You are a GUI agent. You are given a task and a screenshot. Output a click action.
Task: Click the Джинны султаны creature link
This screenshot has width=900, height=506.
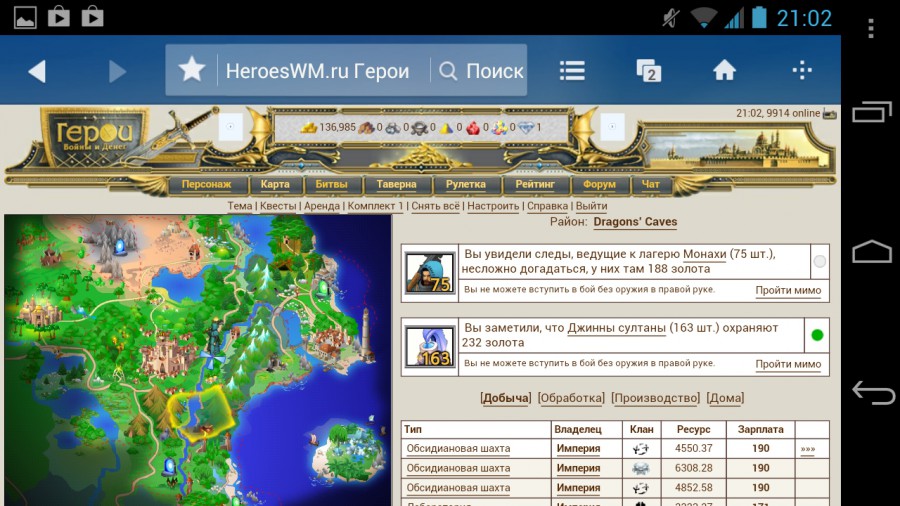(x=616, y=328)
